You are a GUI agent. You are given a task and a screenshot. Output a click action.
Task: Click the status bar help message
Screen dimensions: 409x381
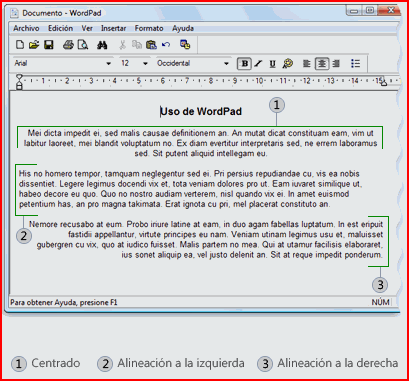(x=64, y=303)
